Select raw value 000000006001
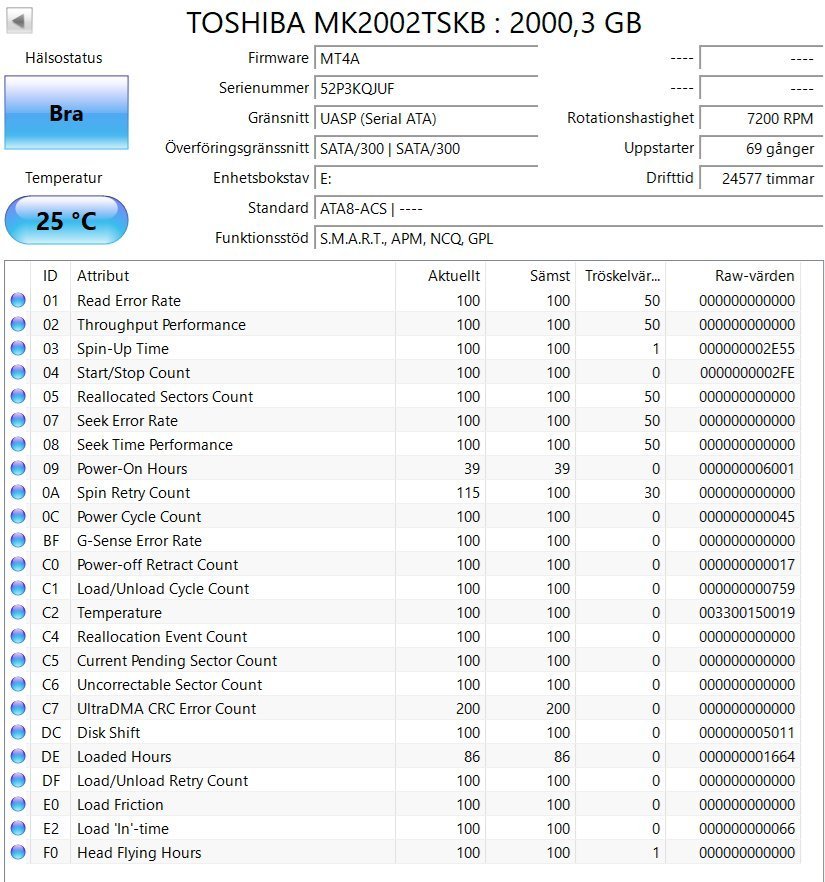The image size is (825, 882). tap(747, 469)
